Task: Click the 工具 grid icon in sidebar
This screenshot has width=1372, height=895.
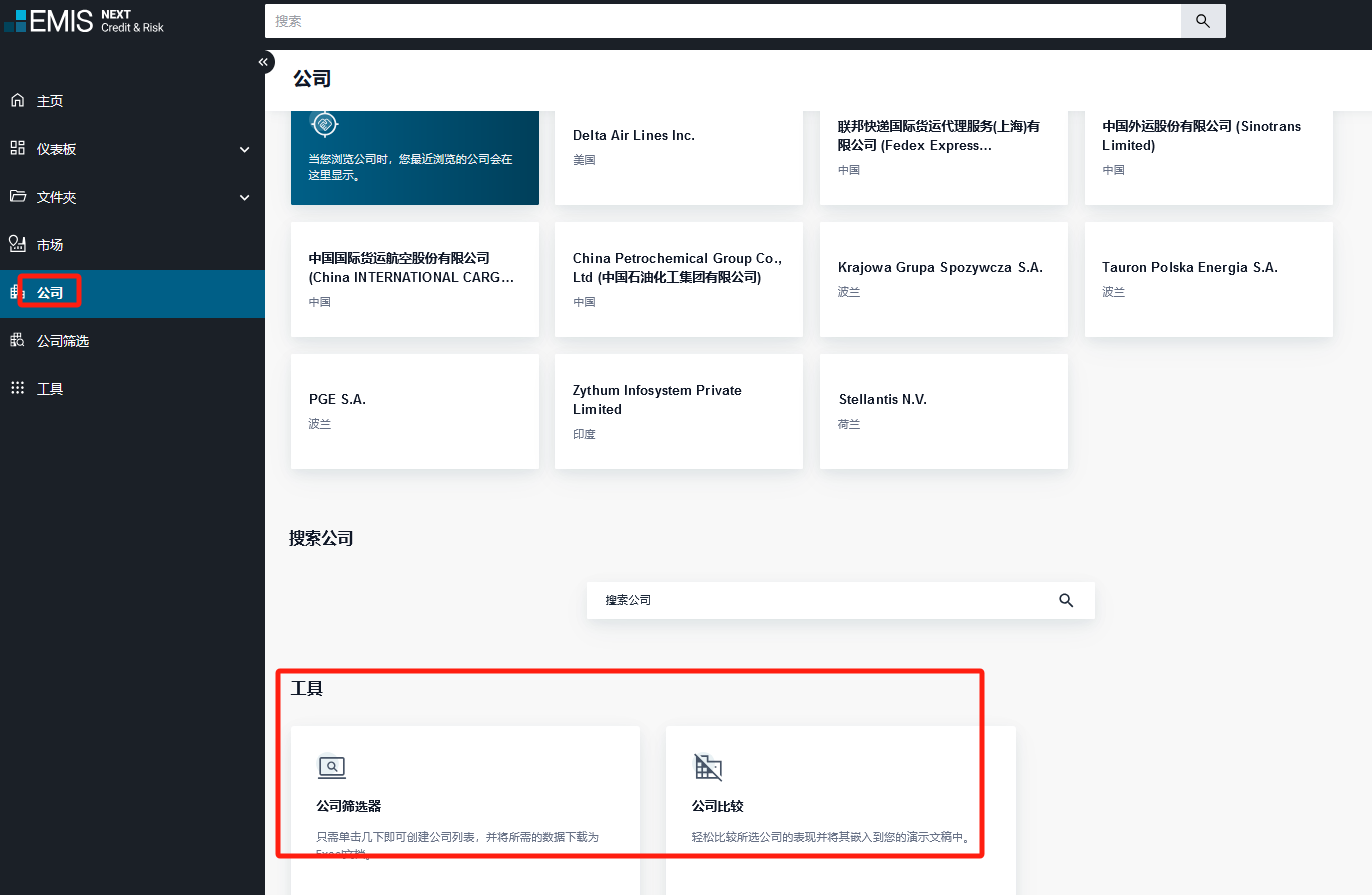Action: point(17,389)
